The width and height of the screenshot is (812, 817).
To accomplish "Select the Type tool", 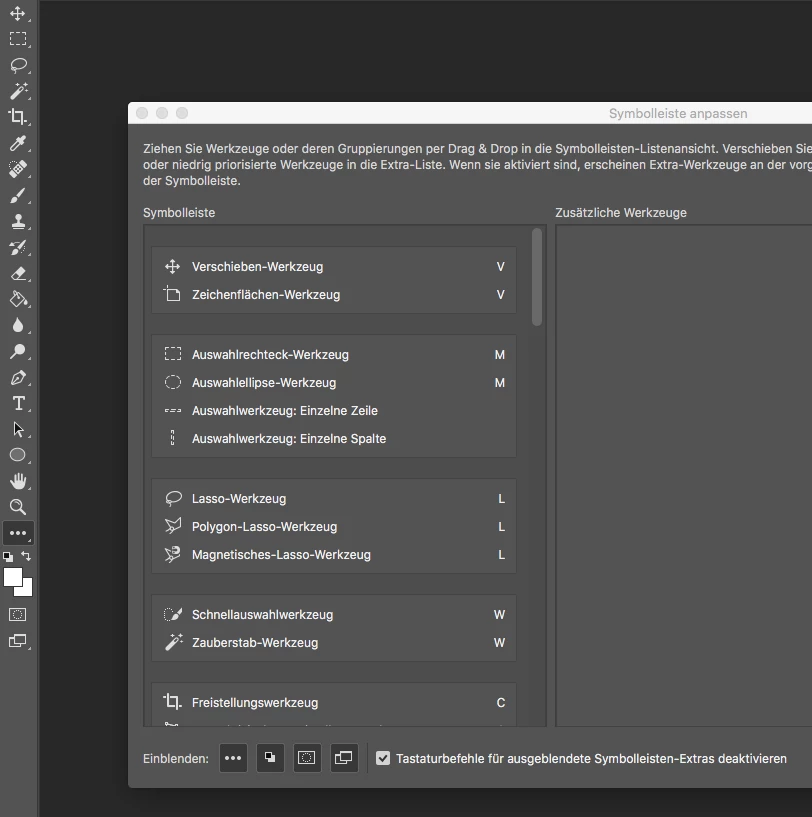I will pos(18,404).
